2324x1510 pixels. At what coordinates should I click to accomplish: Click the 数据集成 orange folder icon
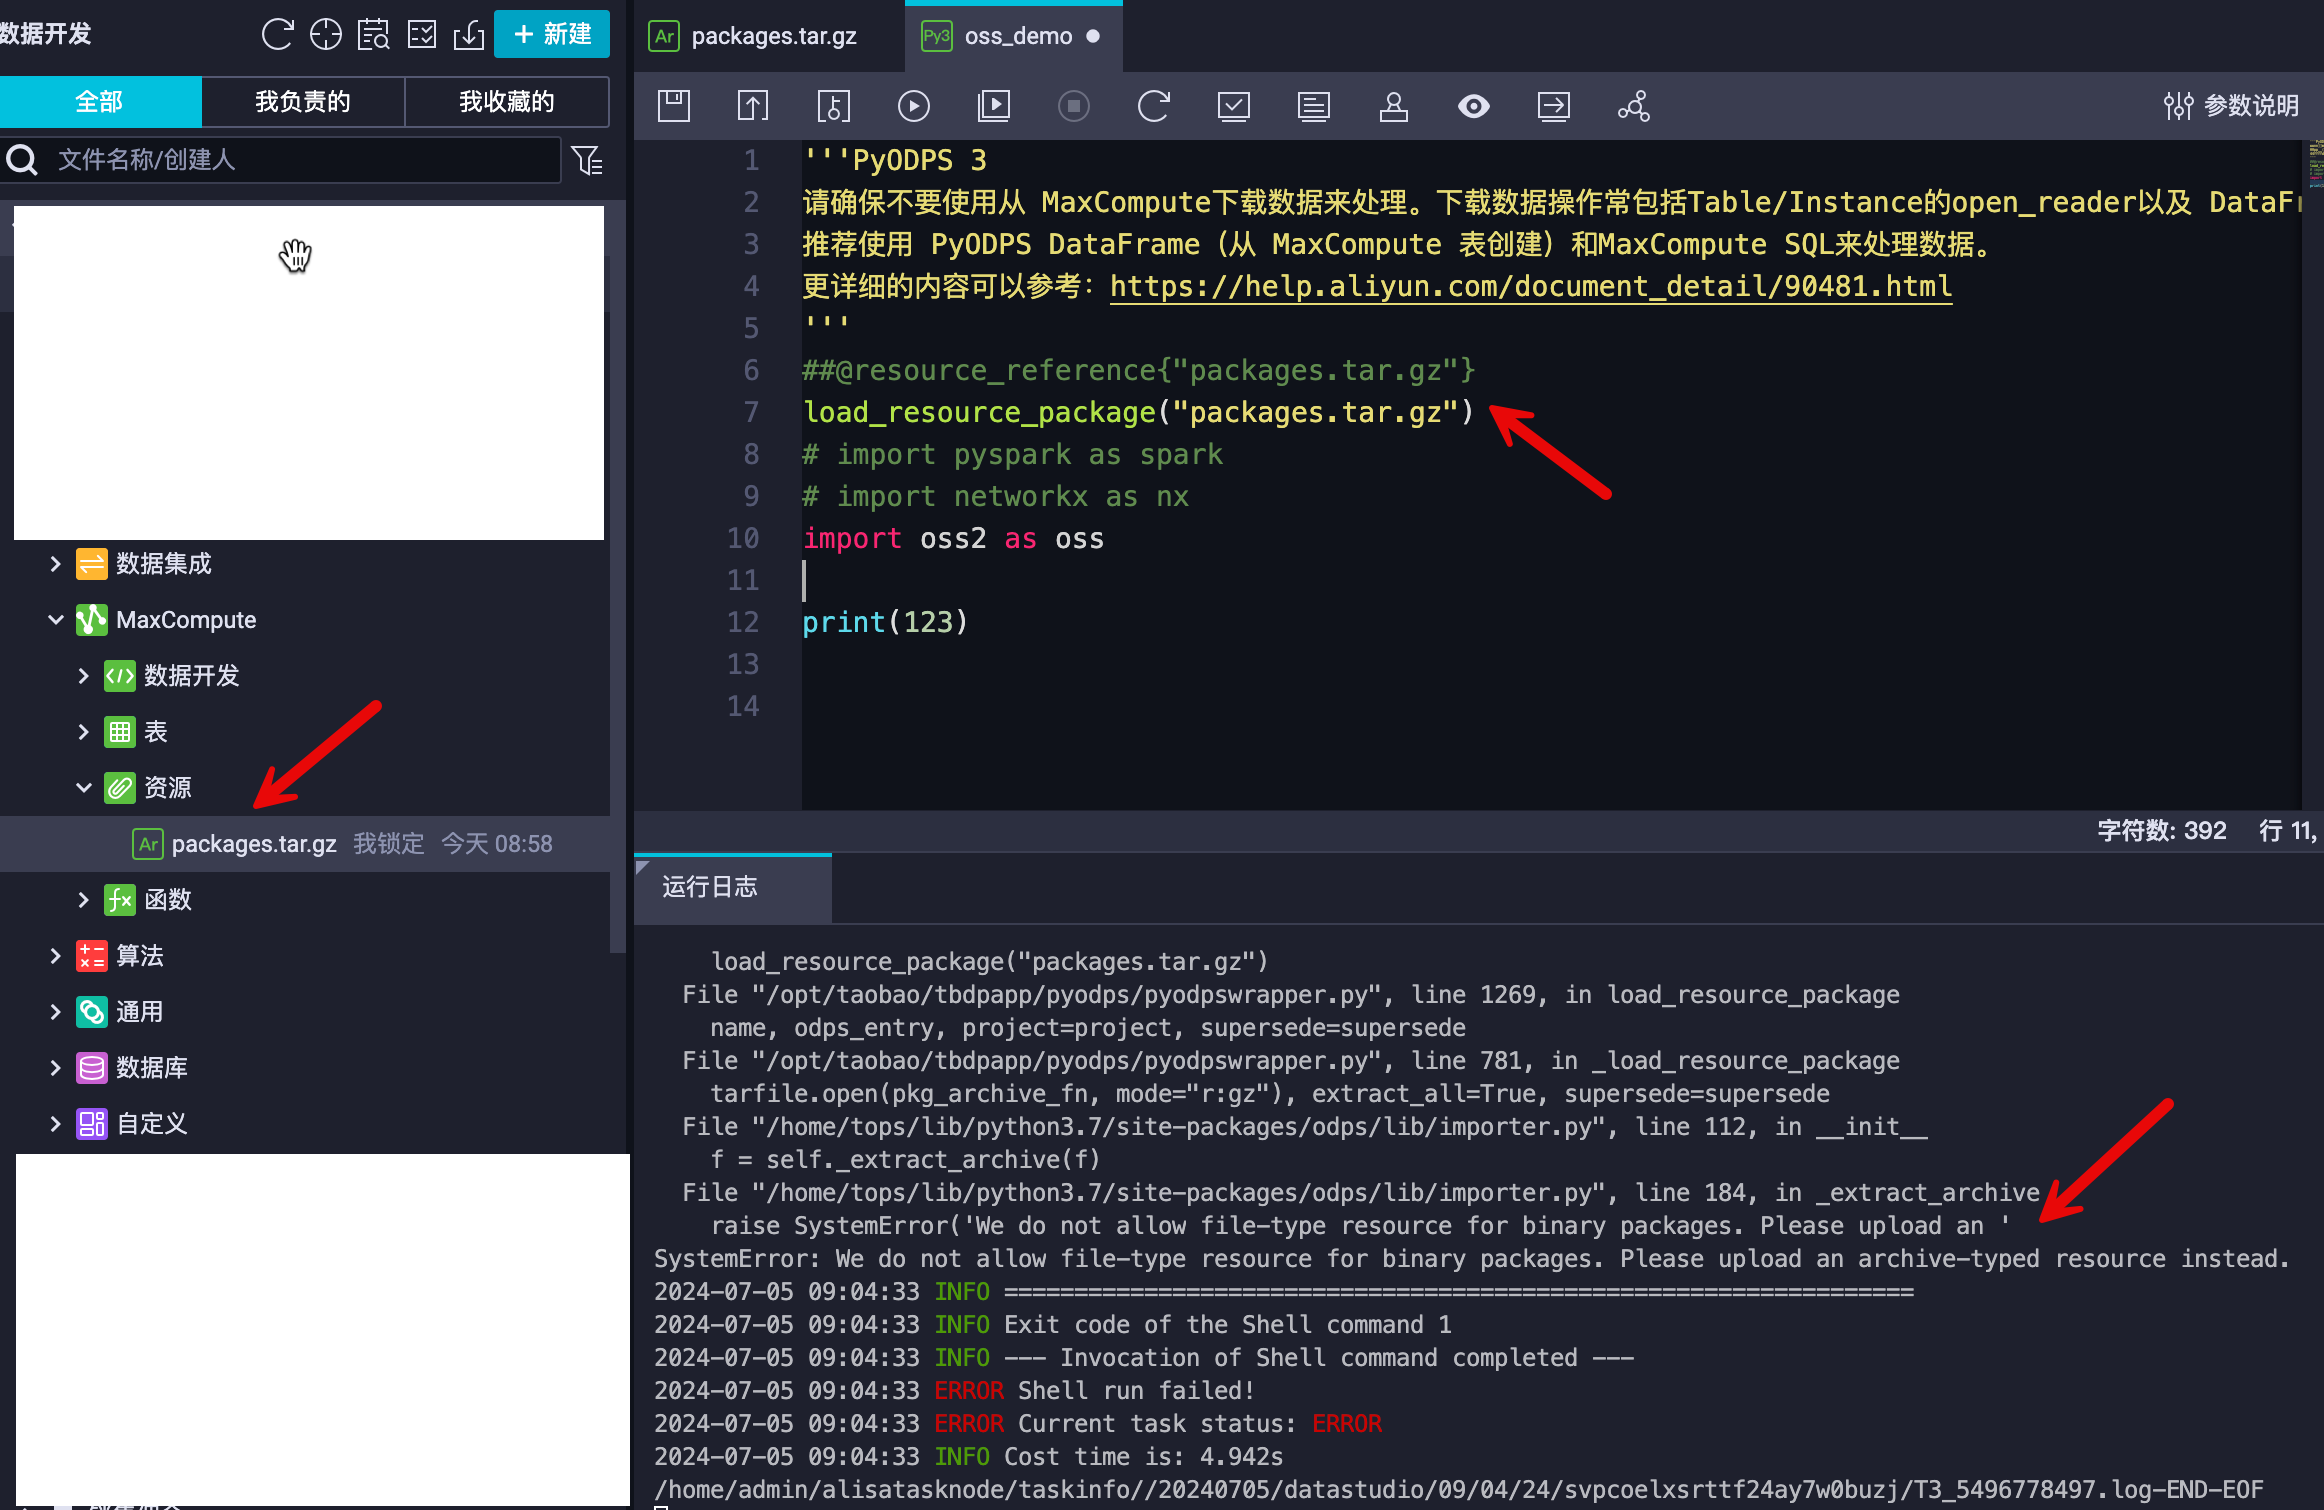[x=92, y=564]
